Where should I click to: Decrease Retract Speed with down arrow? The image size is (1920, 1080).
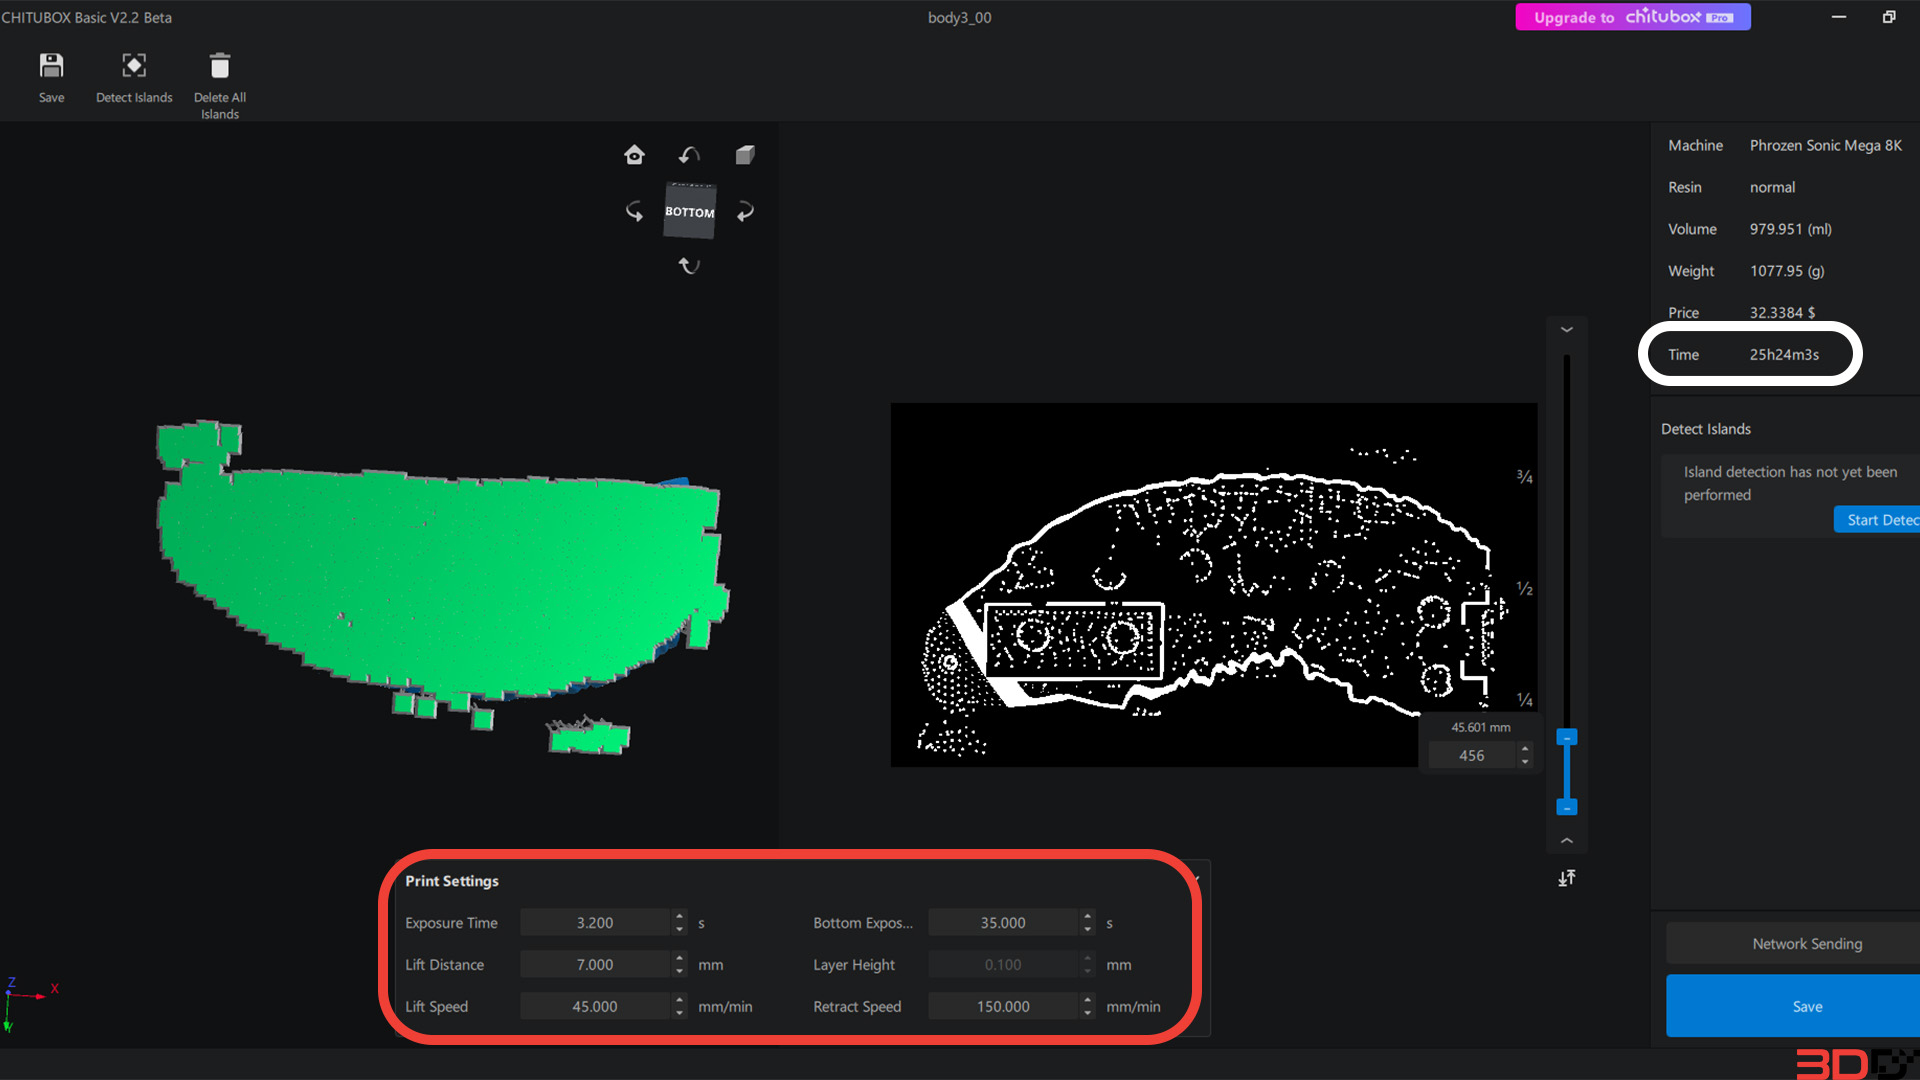(1088, 1014)
